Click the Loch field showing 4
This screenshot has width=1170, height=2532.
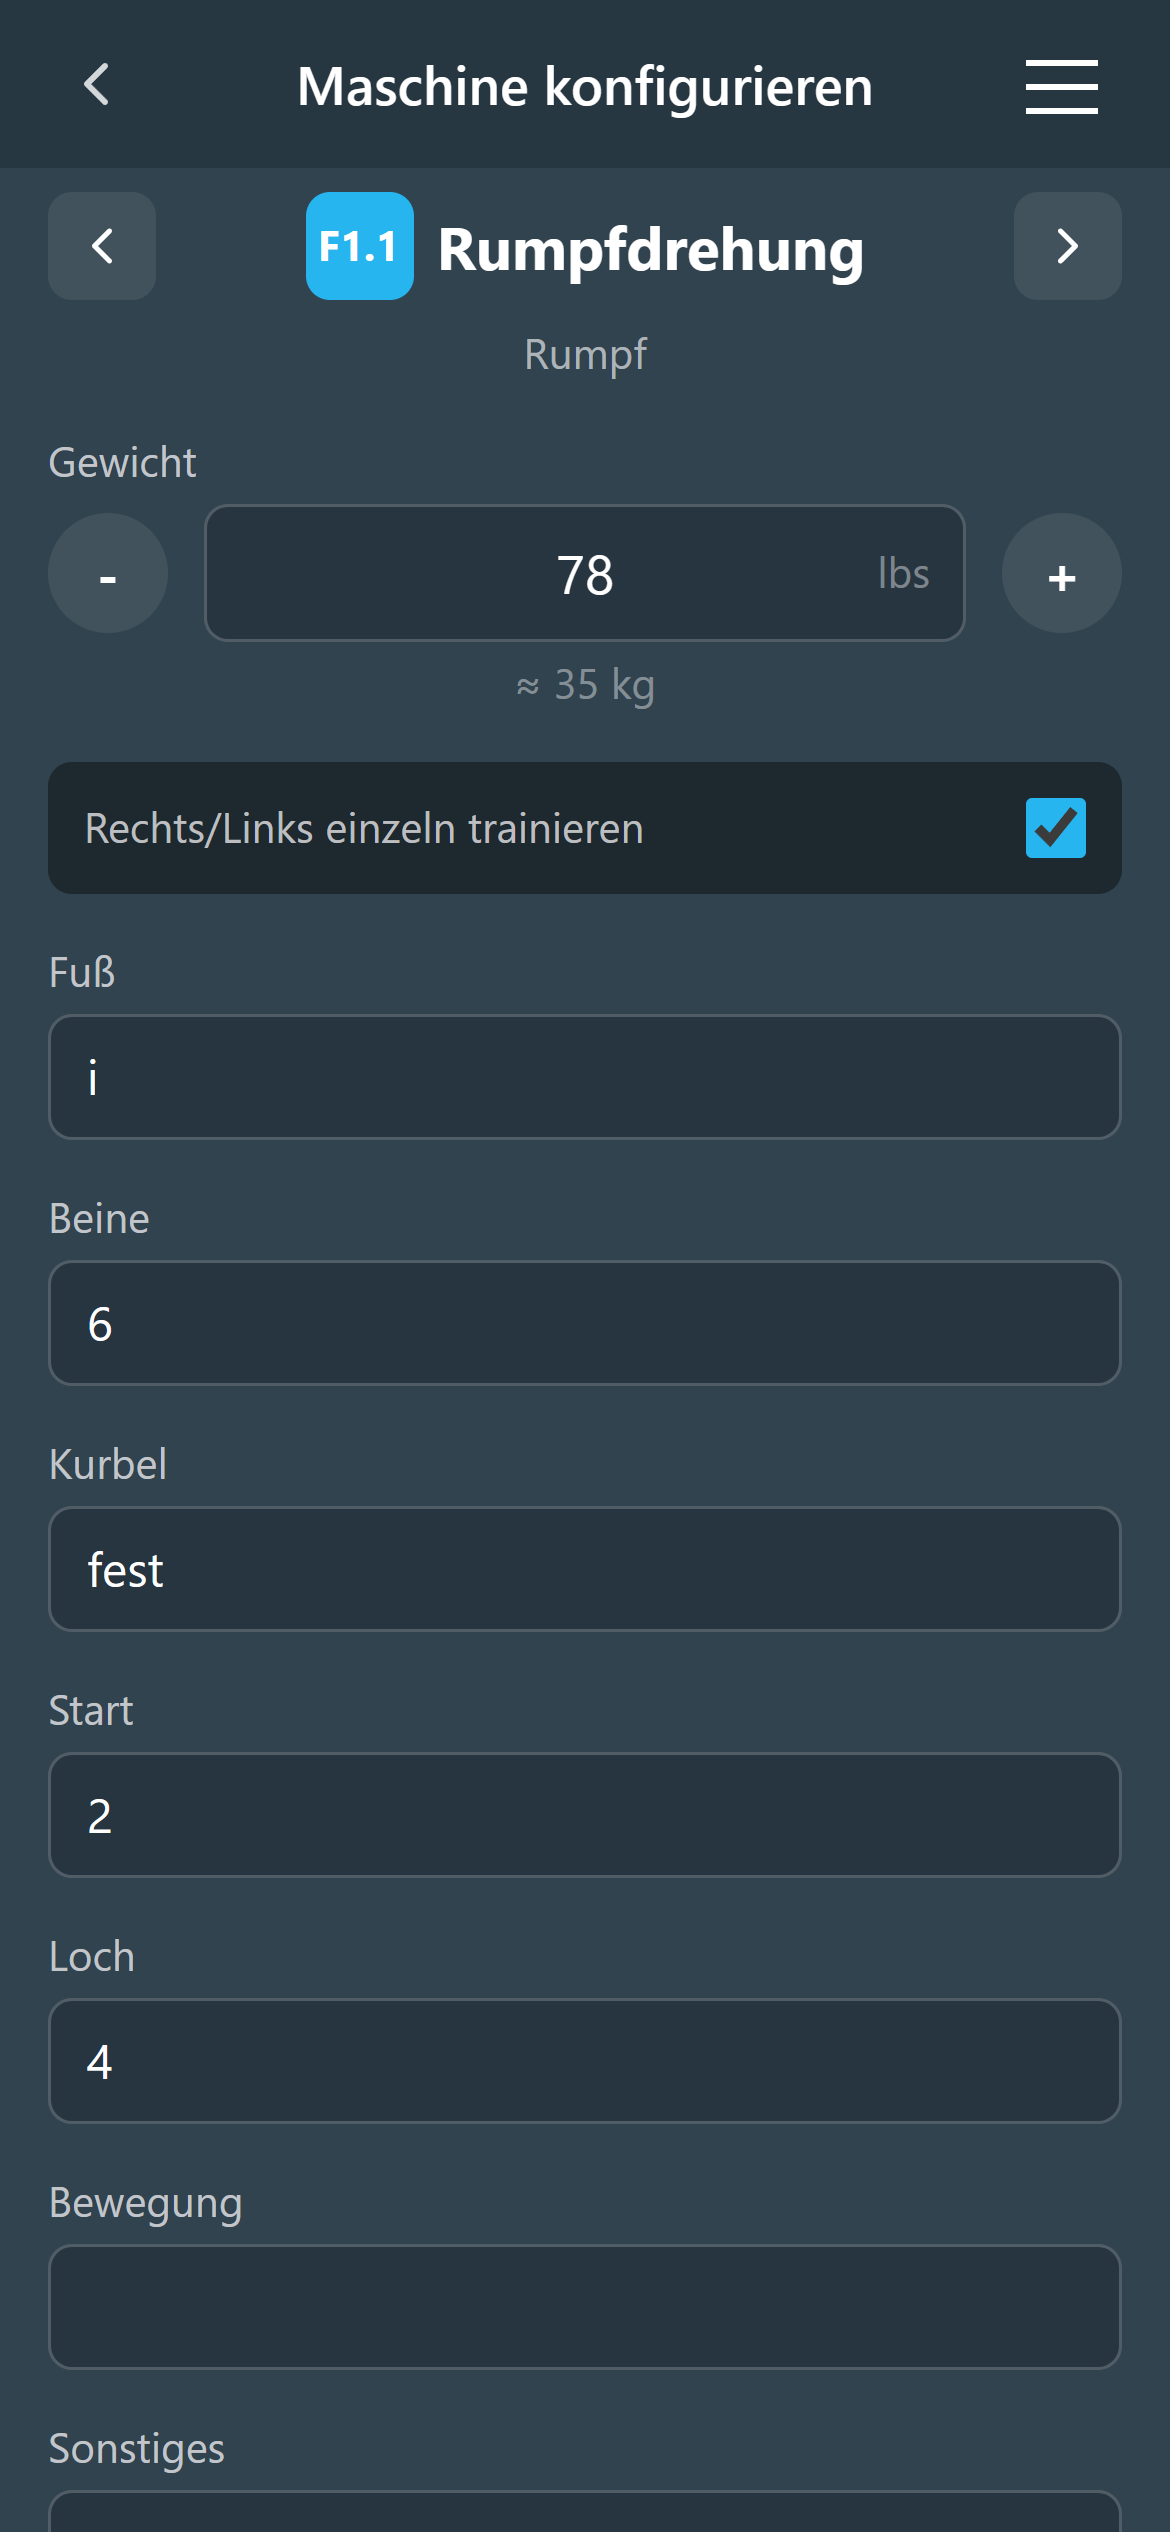[x=585, y=2062]
